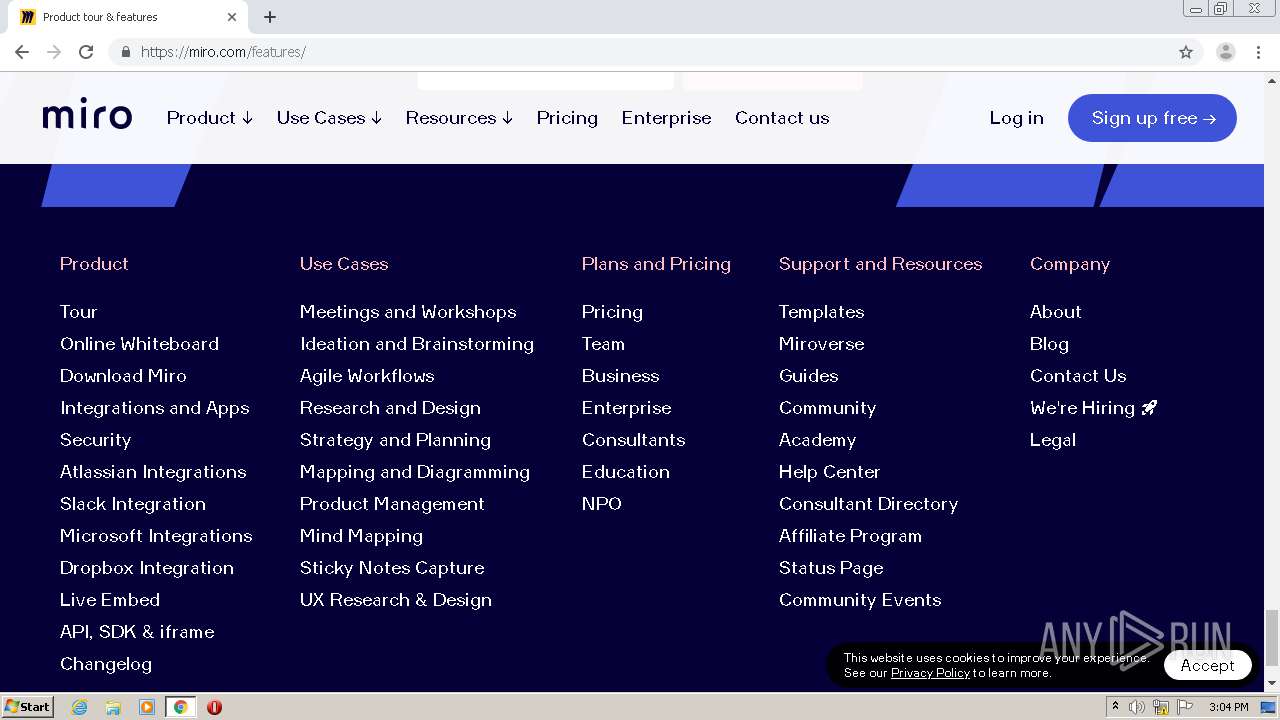Open the Changelog footer link
Image resolution: width=1280 pixels, height=720 pixels.
[105, 664]
